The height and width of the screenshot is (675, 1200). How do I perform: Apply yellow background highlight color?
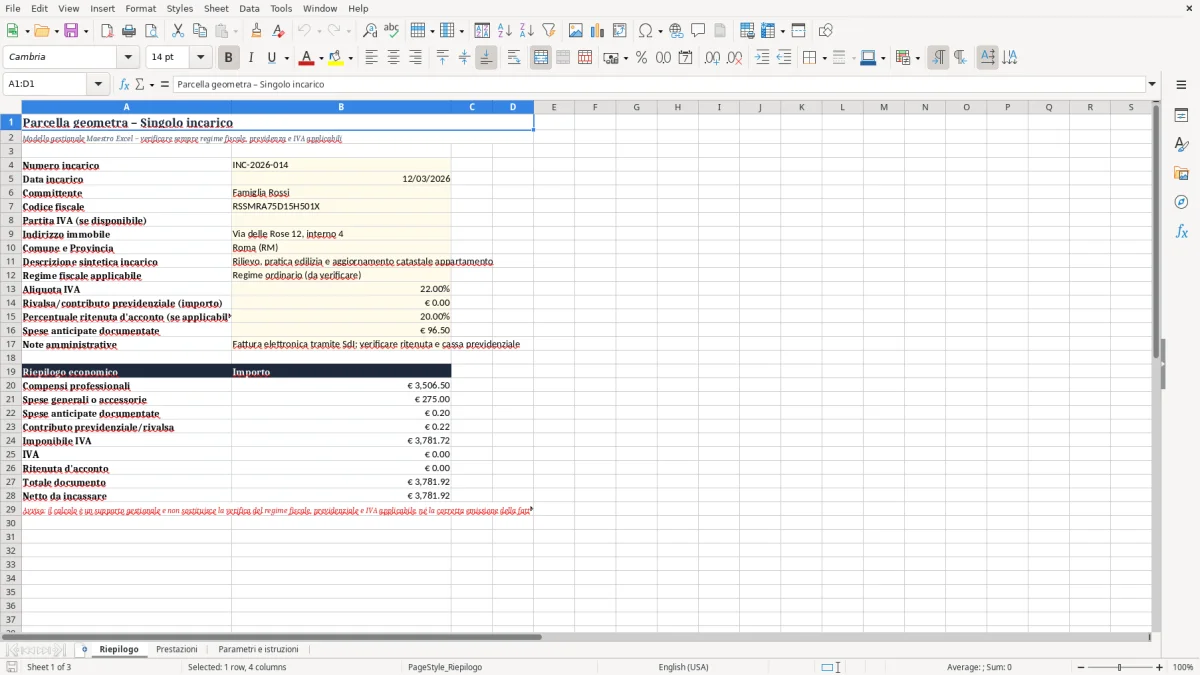pos(337,58)
